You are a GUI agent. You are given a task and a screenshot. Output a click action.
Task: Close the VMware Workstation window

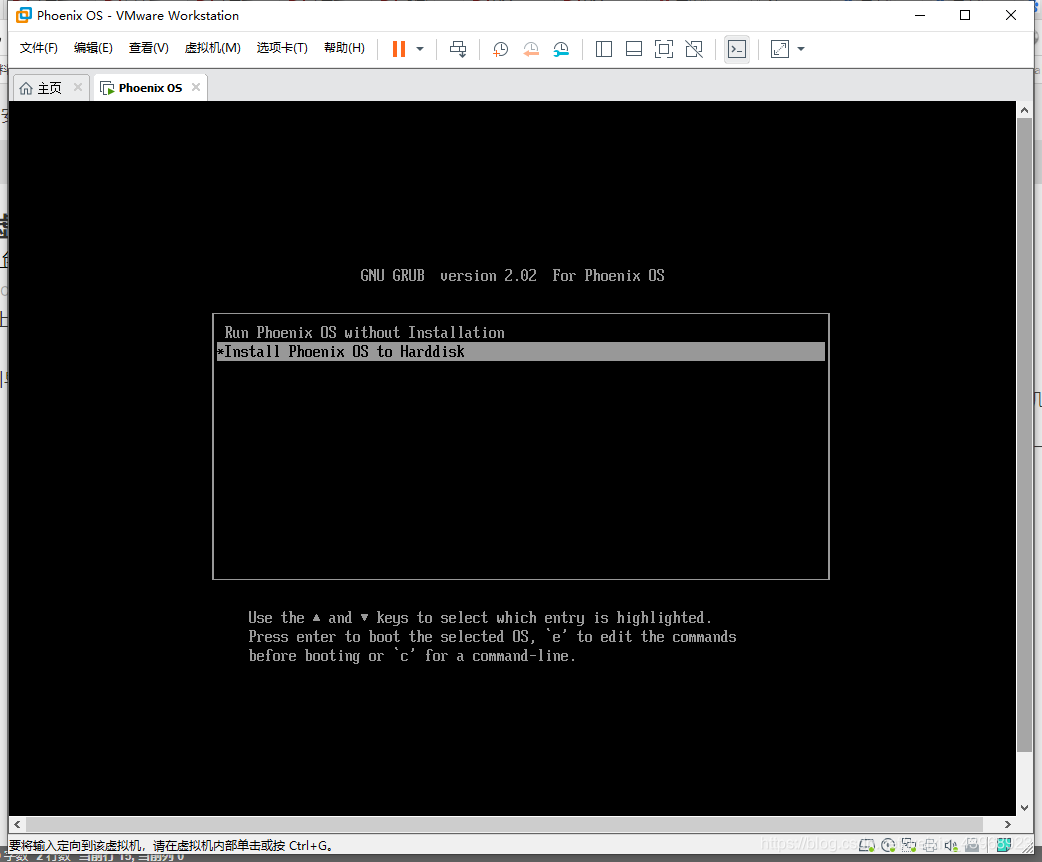click(x=1011, y=15)
